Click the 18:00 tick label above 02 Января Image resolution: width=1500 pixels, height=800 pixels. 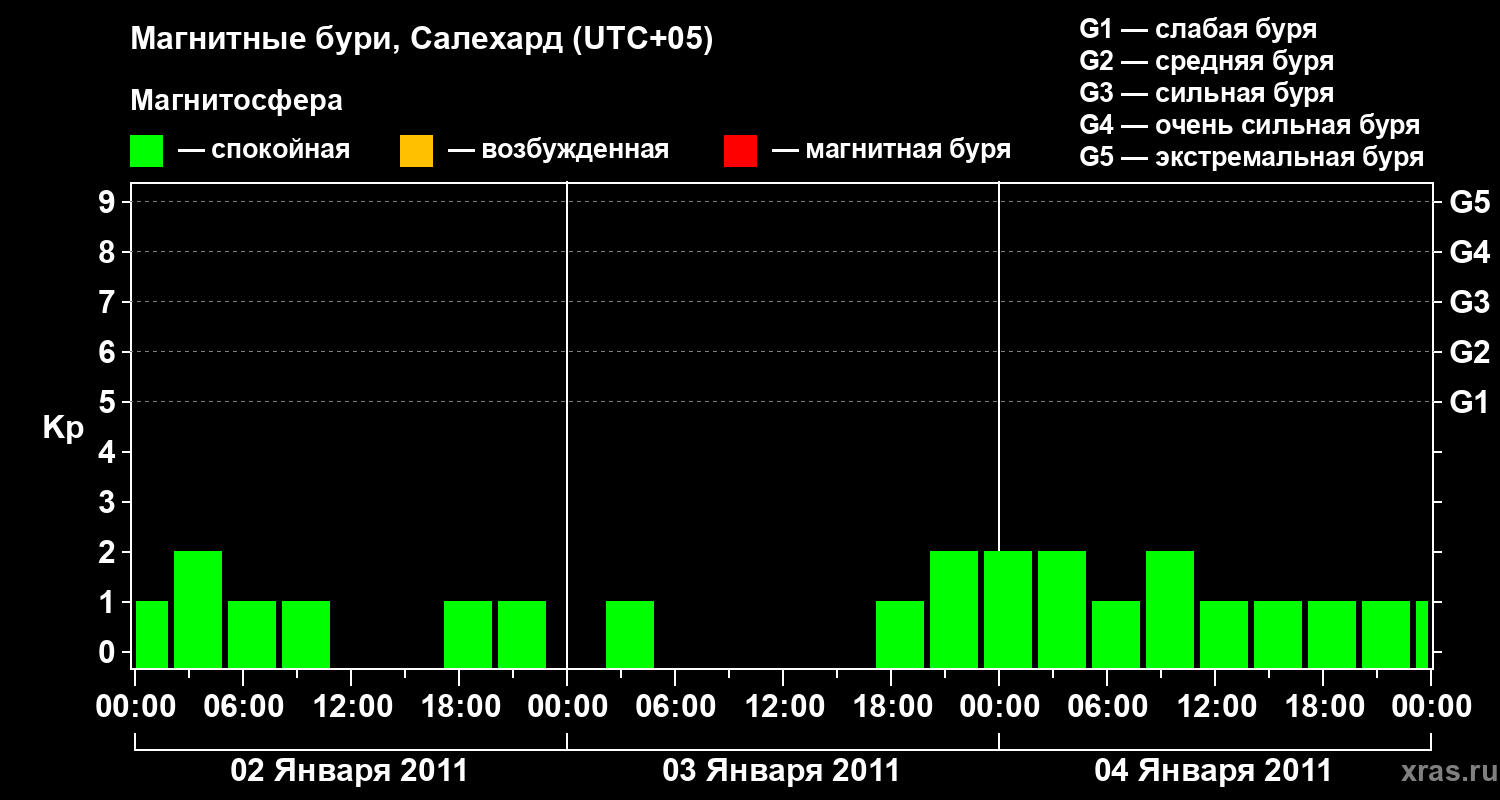click(459, 707)
